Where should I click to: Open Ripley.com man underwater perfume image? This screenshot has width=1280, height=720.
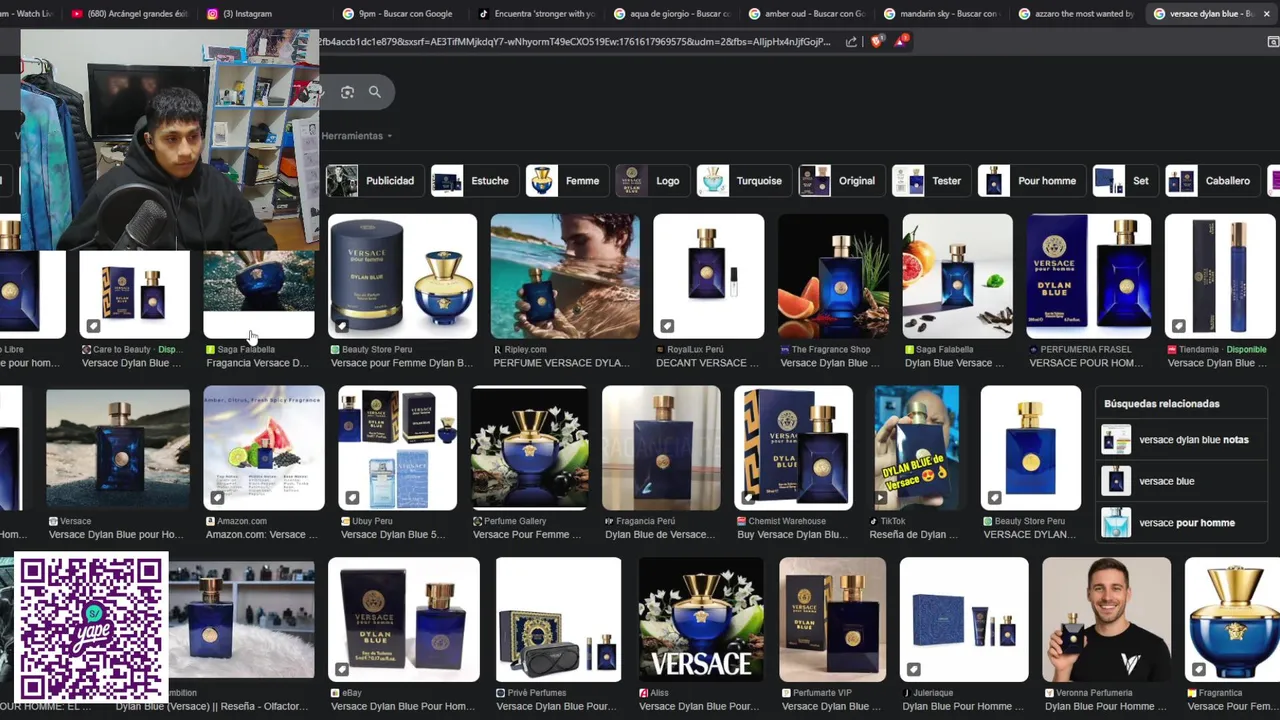[565, 276]
